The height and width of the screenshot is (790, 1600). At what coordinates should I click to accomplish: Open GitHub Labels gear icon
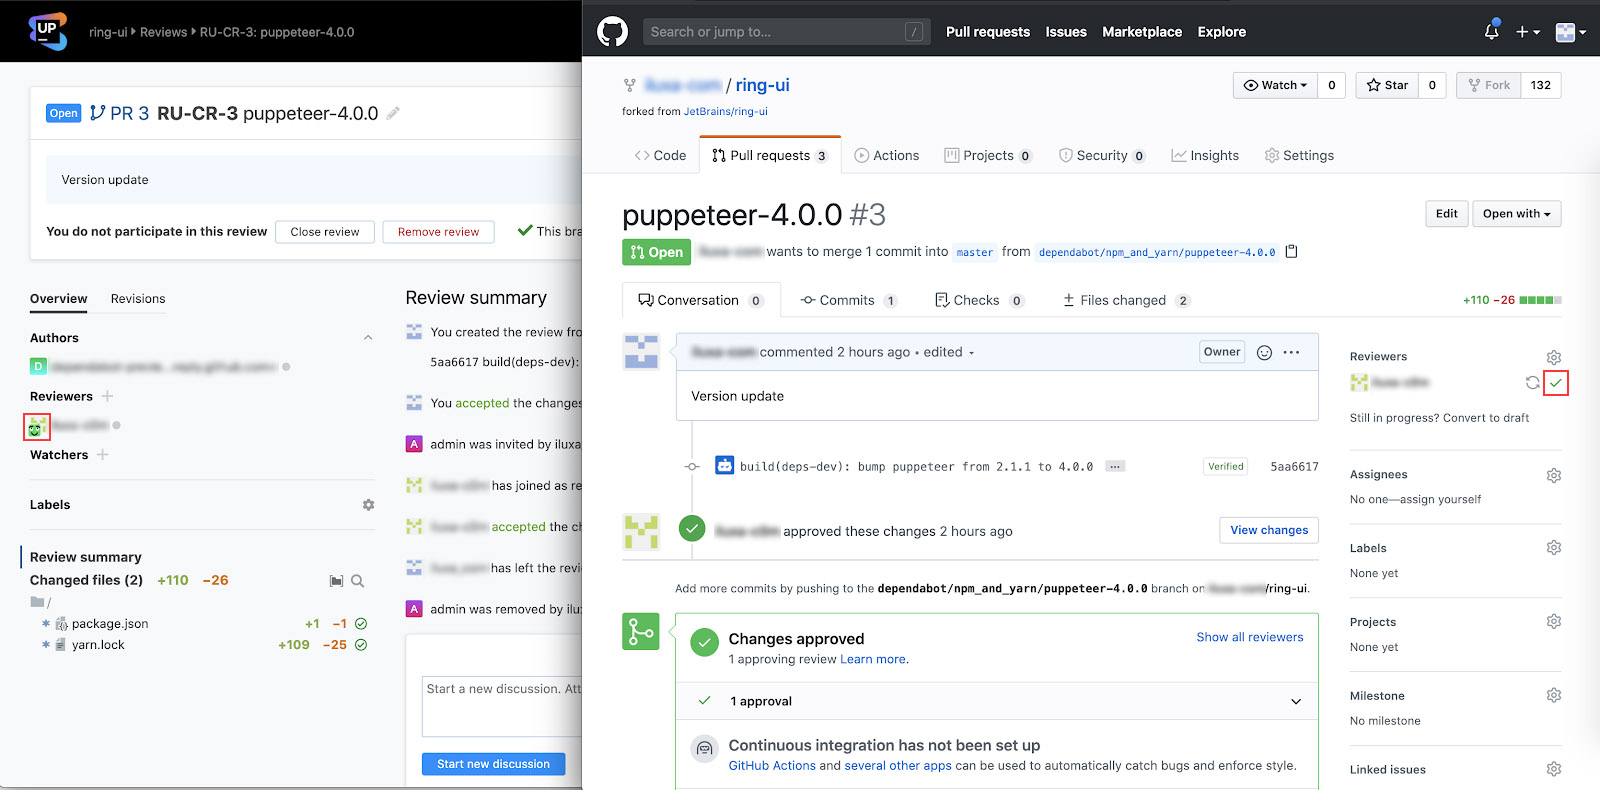[1554, 547]
